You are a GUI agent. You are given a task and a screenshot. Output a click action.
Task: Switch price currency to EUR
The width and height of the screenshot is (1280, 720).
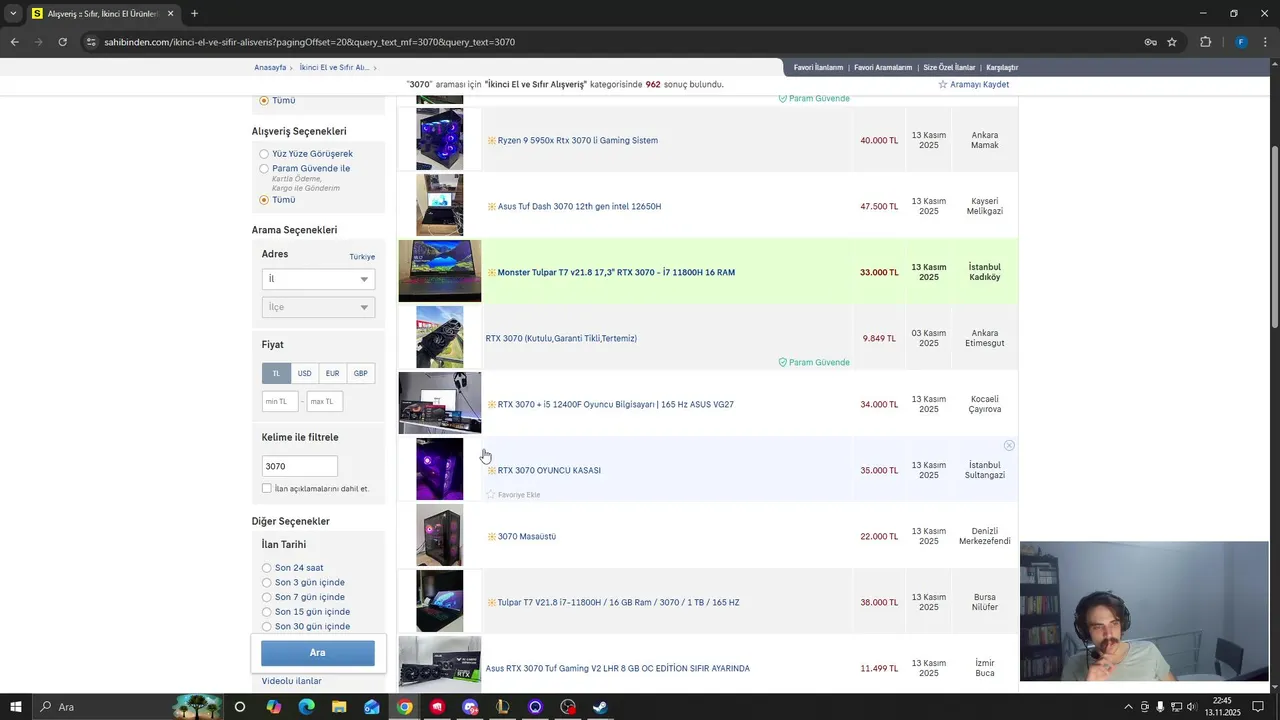pos(332,373)
